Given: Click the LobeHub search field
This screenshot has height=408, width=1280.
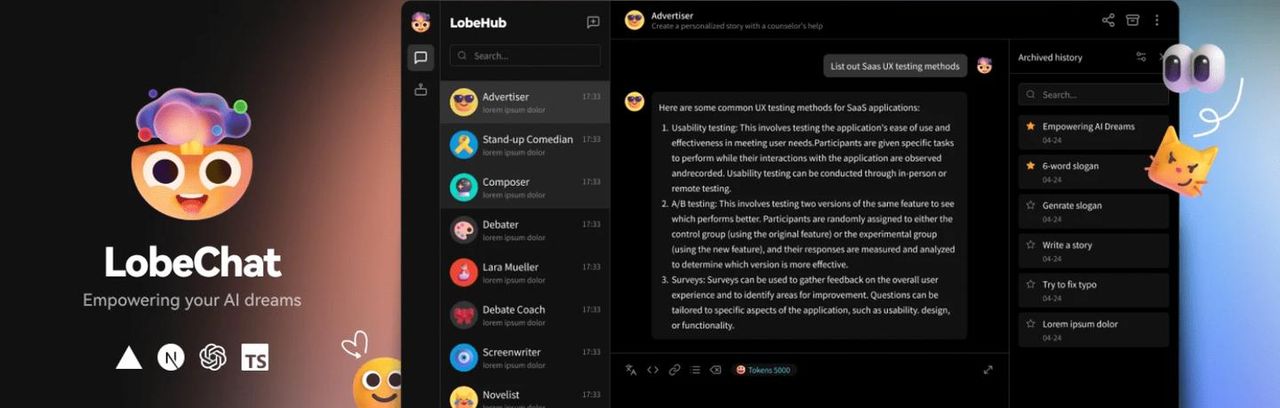Looking at the screenshot, I should [525, 56].
